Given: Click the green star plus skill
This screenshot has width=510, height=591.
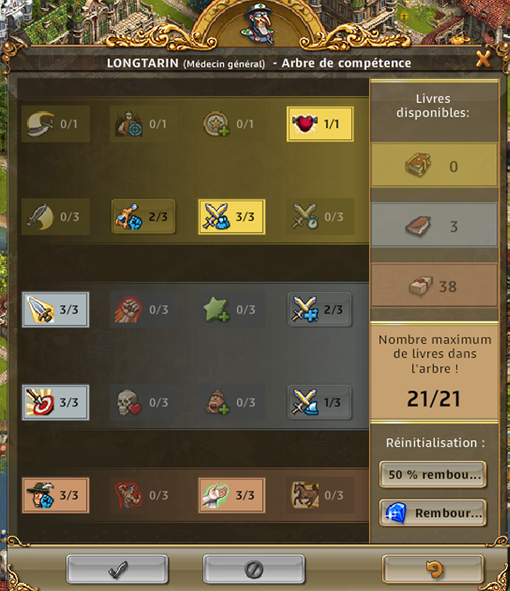Looking at the screenshot, I should tap(231, 309).
